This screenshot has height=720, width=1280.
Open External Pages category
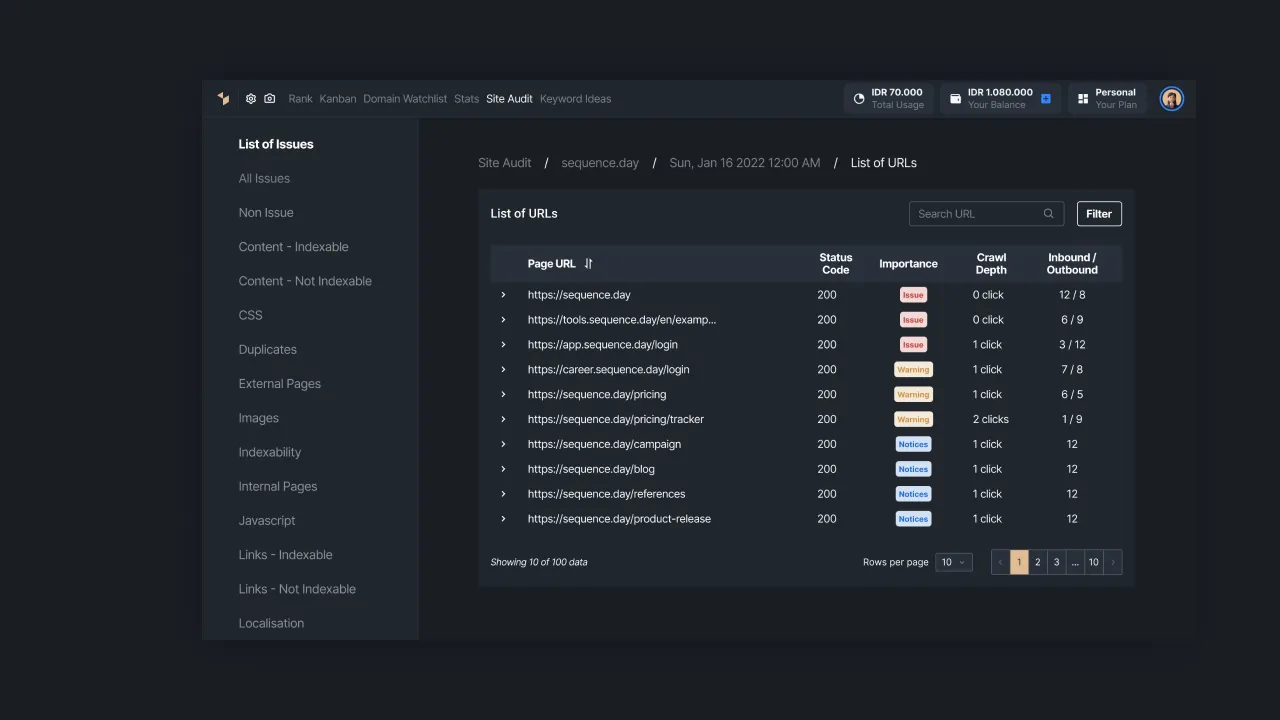coord(279,384)
